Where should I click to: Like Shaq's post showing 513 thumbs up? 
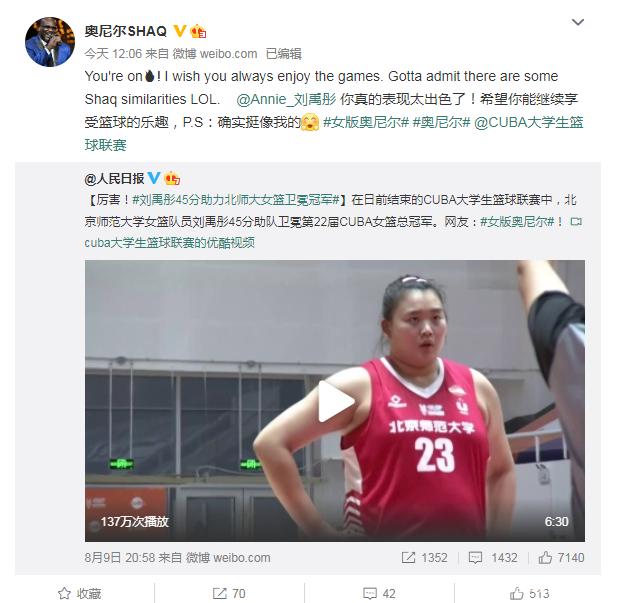[x=529, y=594]
